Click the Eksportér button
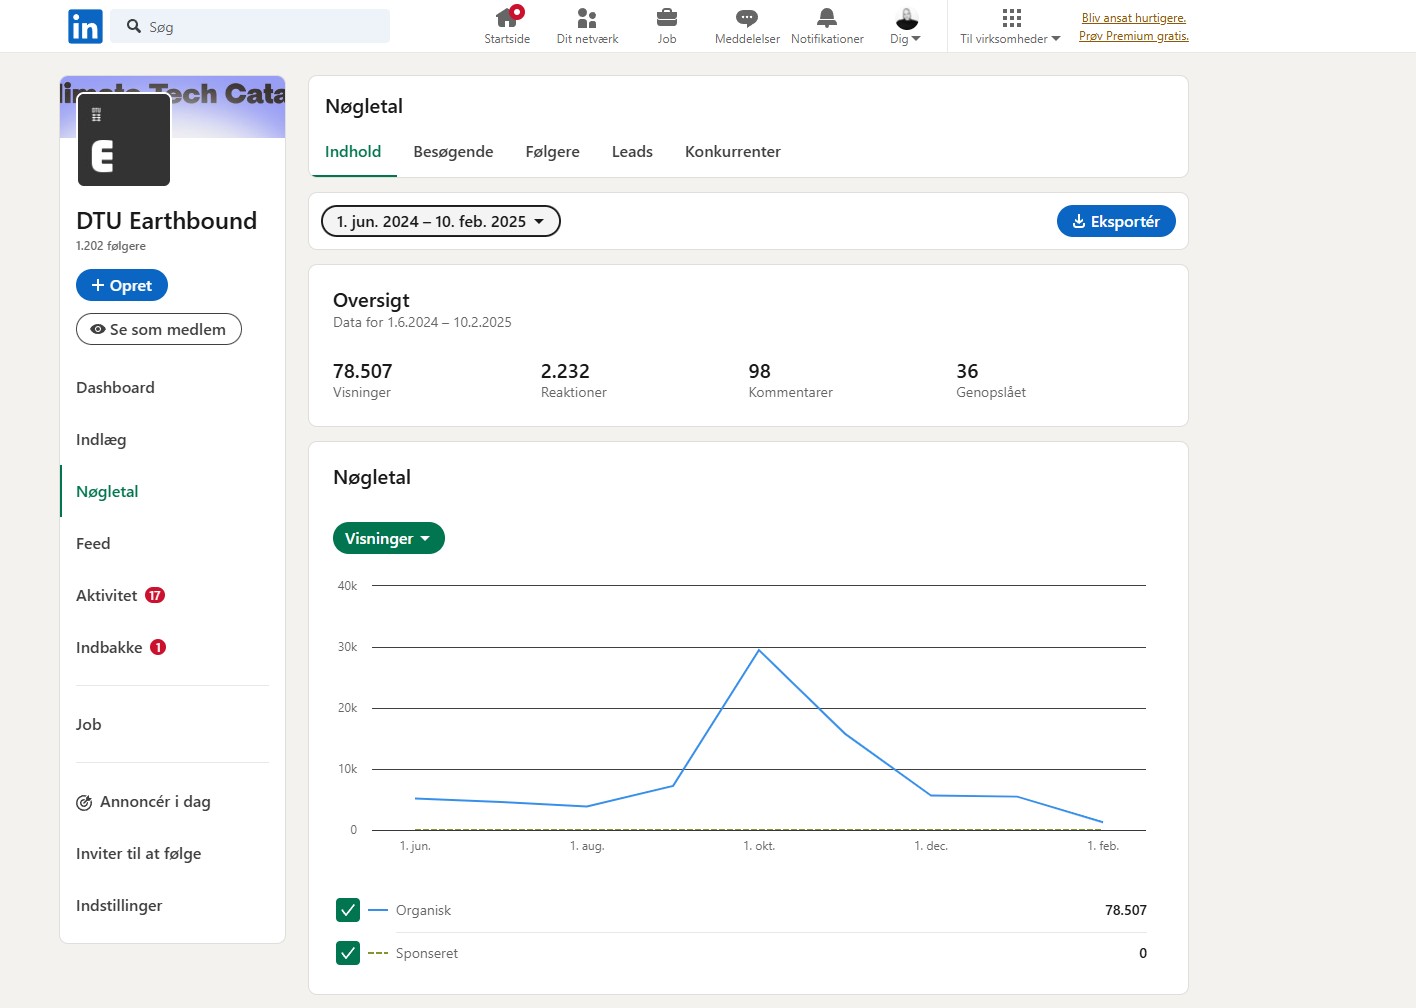The height and width of the screenshot is (1008, 1416). [x=1116, y=221]
